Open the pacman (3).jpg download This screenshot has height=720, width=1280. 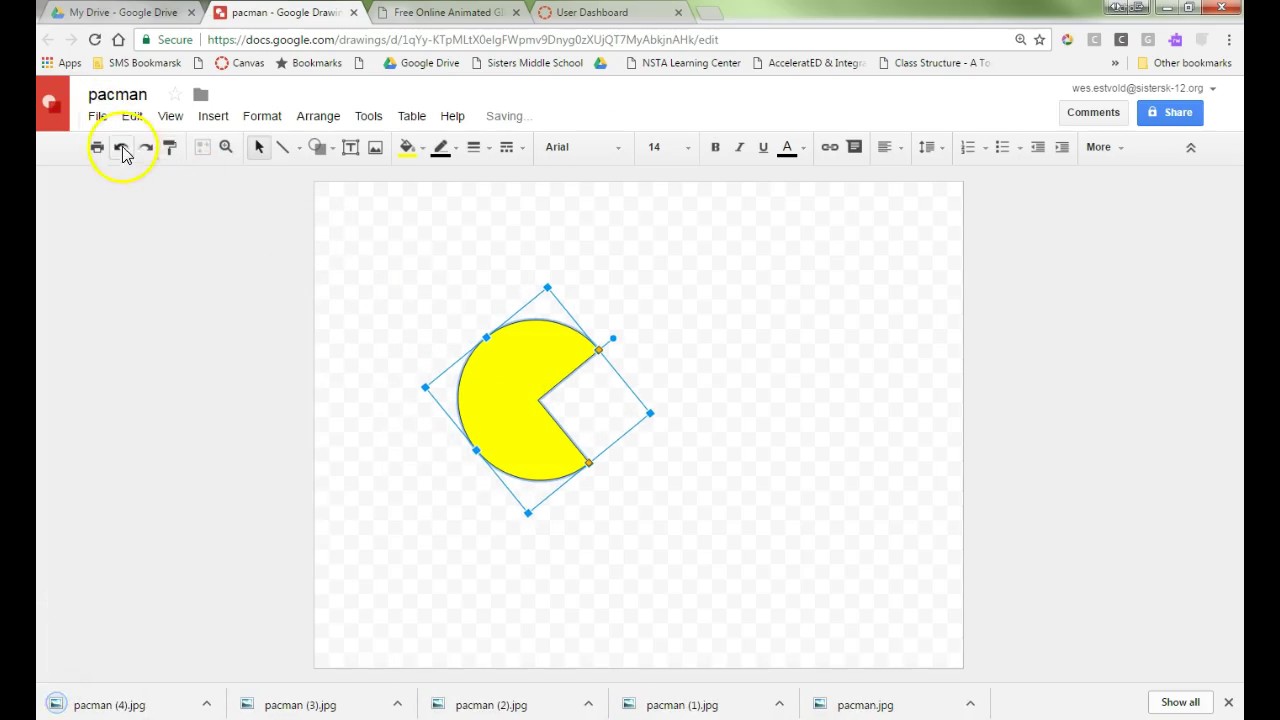click(300, 705)
